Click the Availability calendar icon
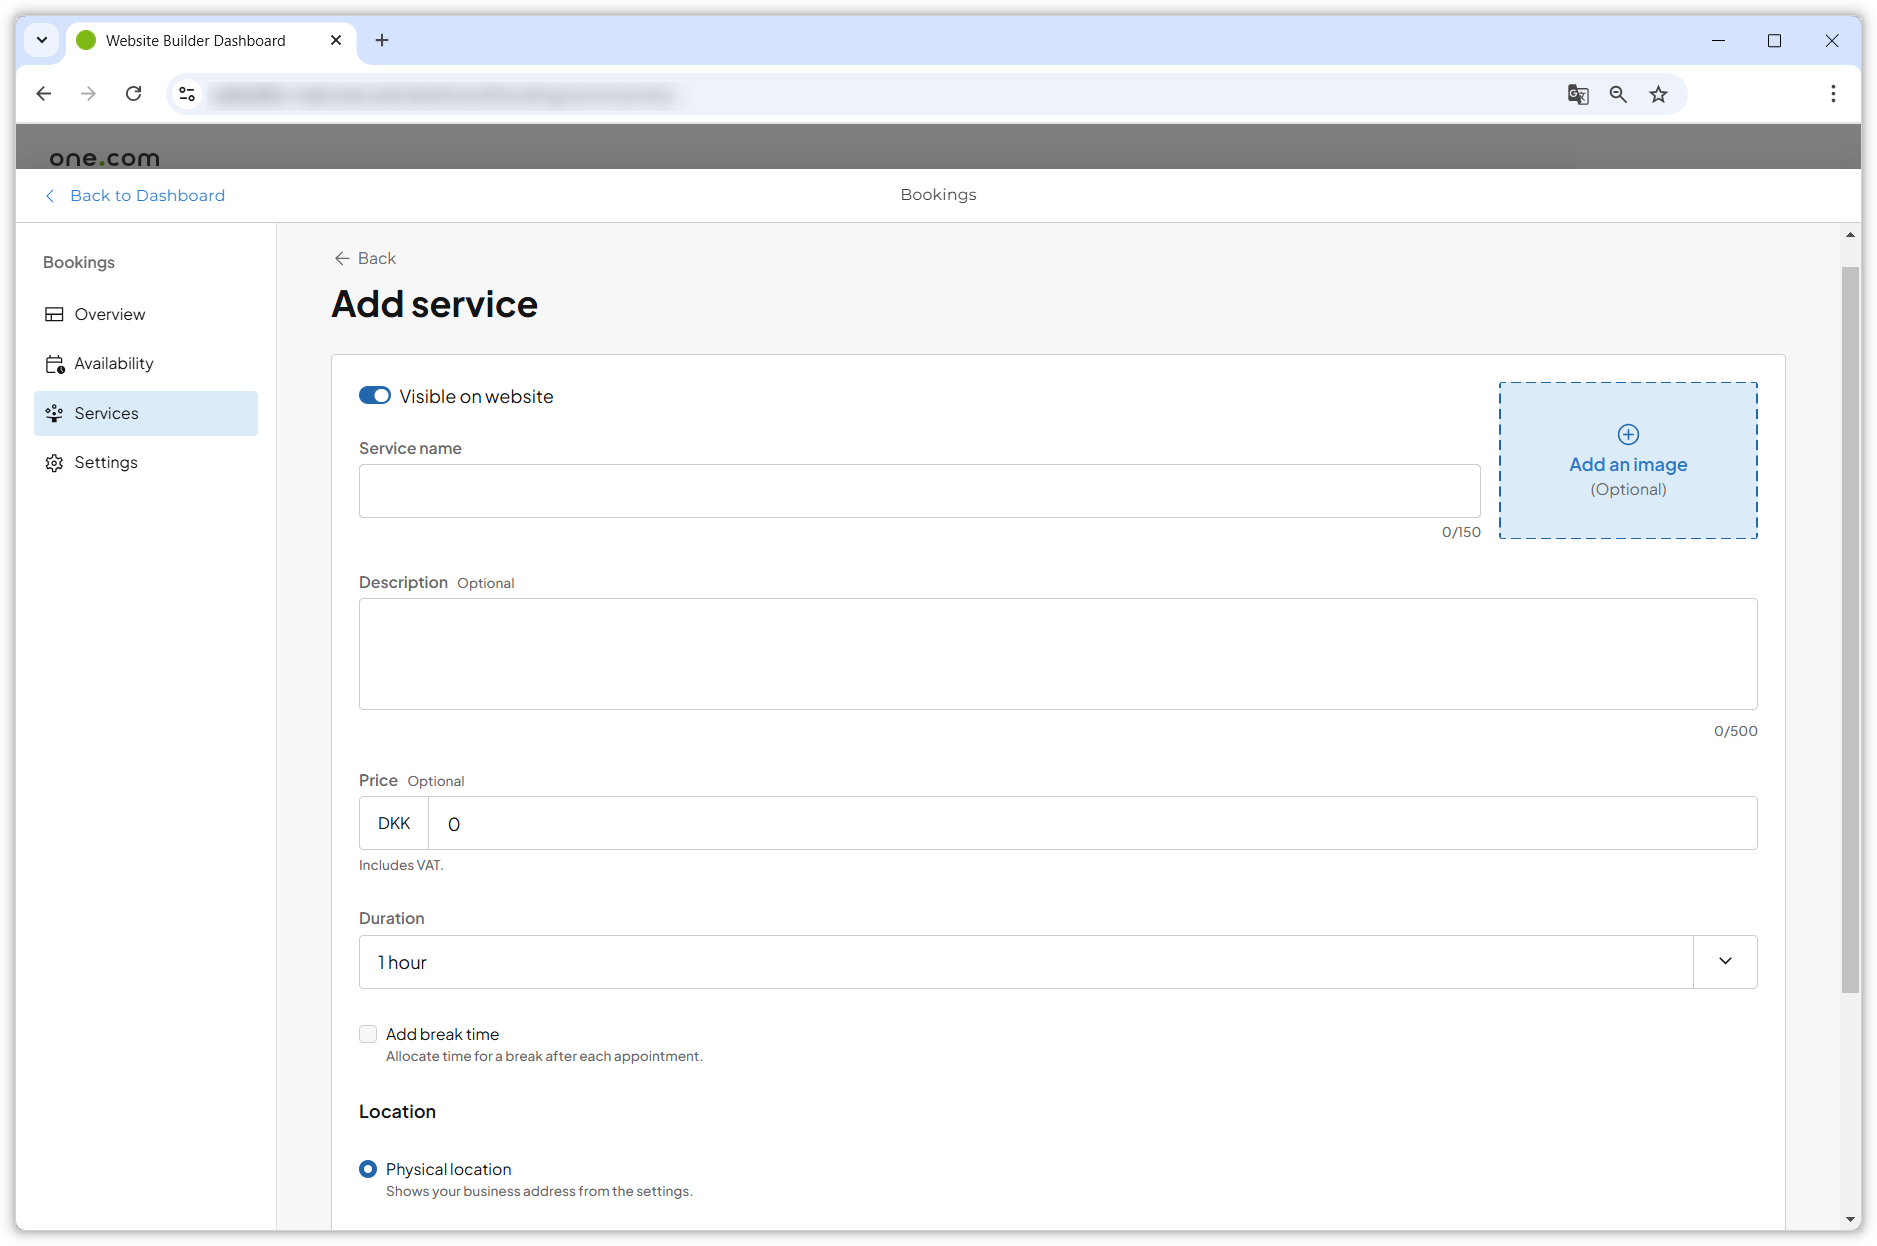Screen dimensions: 1877x1246 coord(54,364)
